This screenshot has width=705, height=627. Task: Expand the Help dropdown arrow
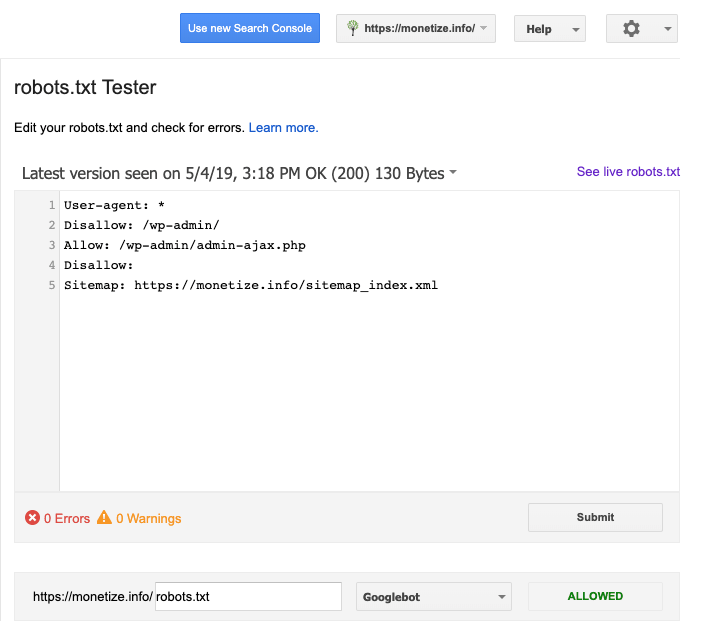pos(576,30)
